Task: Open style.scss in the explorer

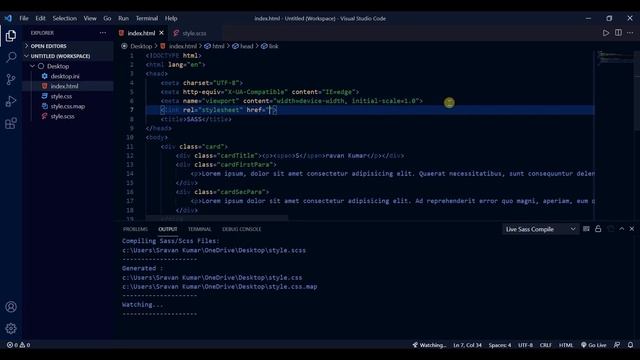Action: [62, 116]
